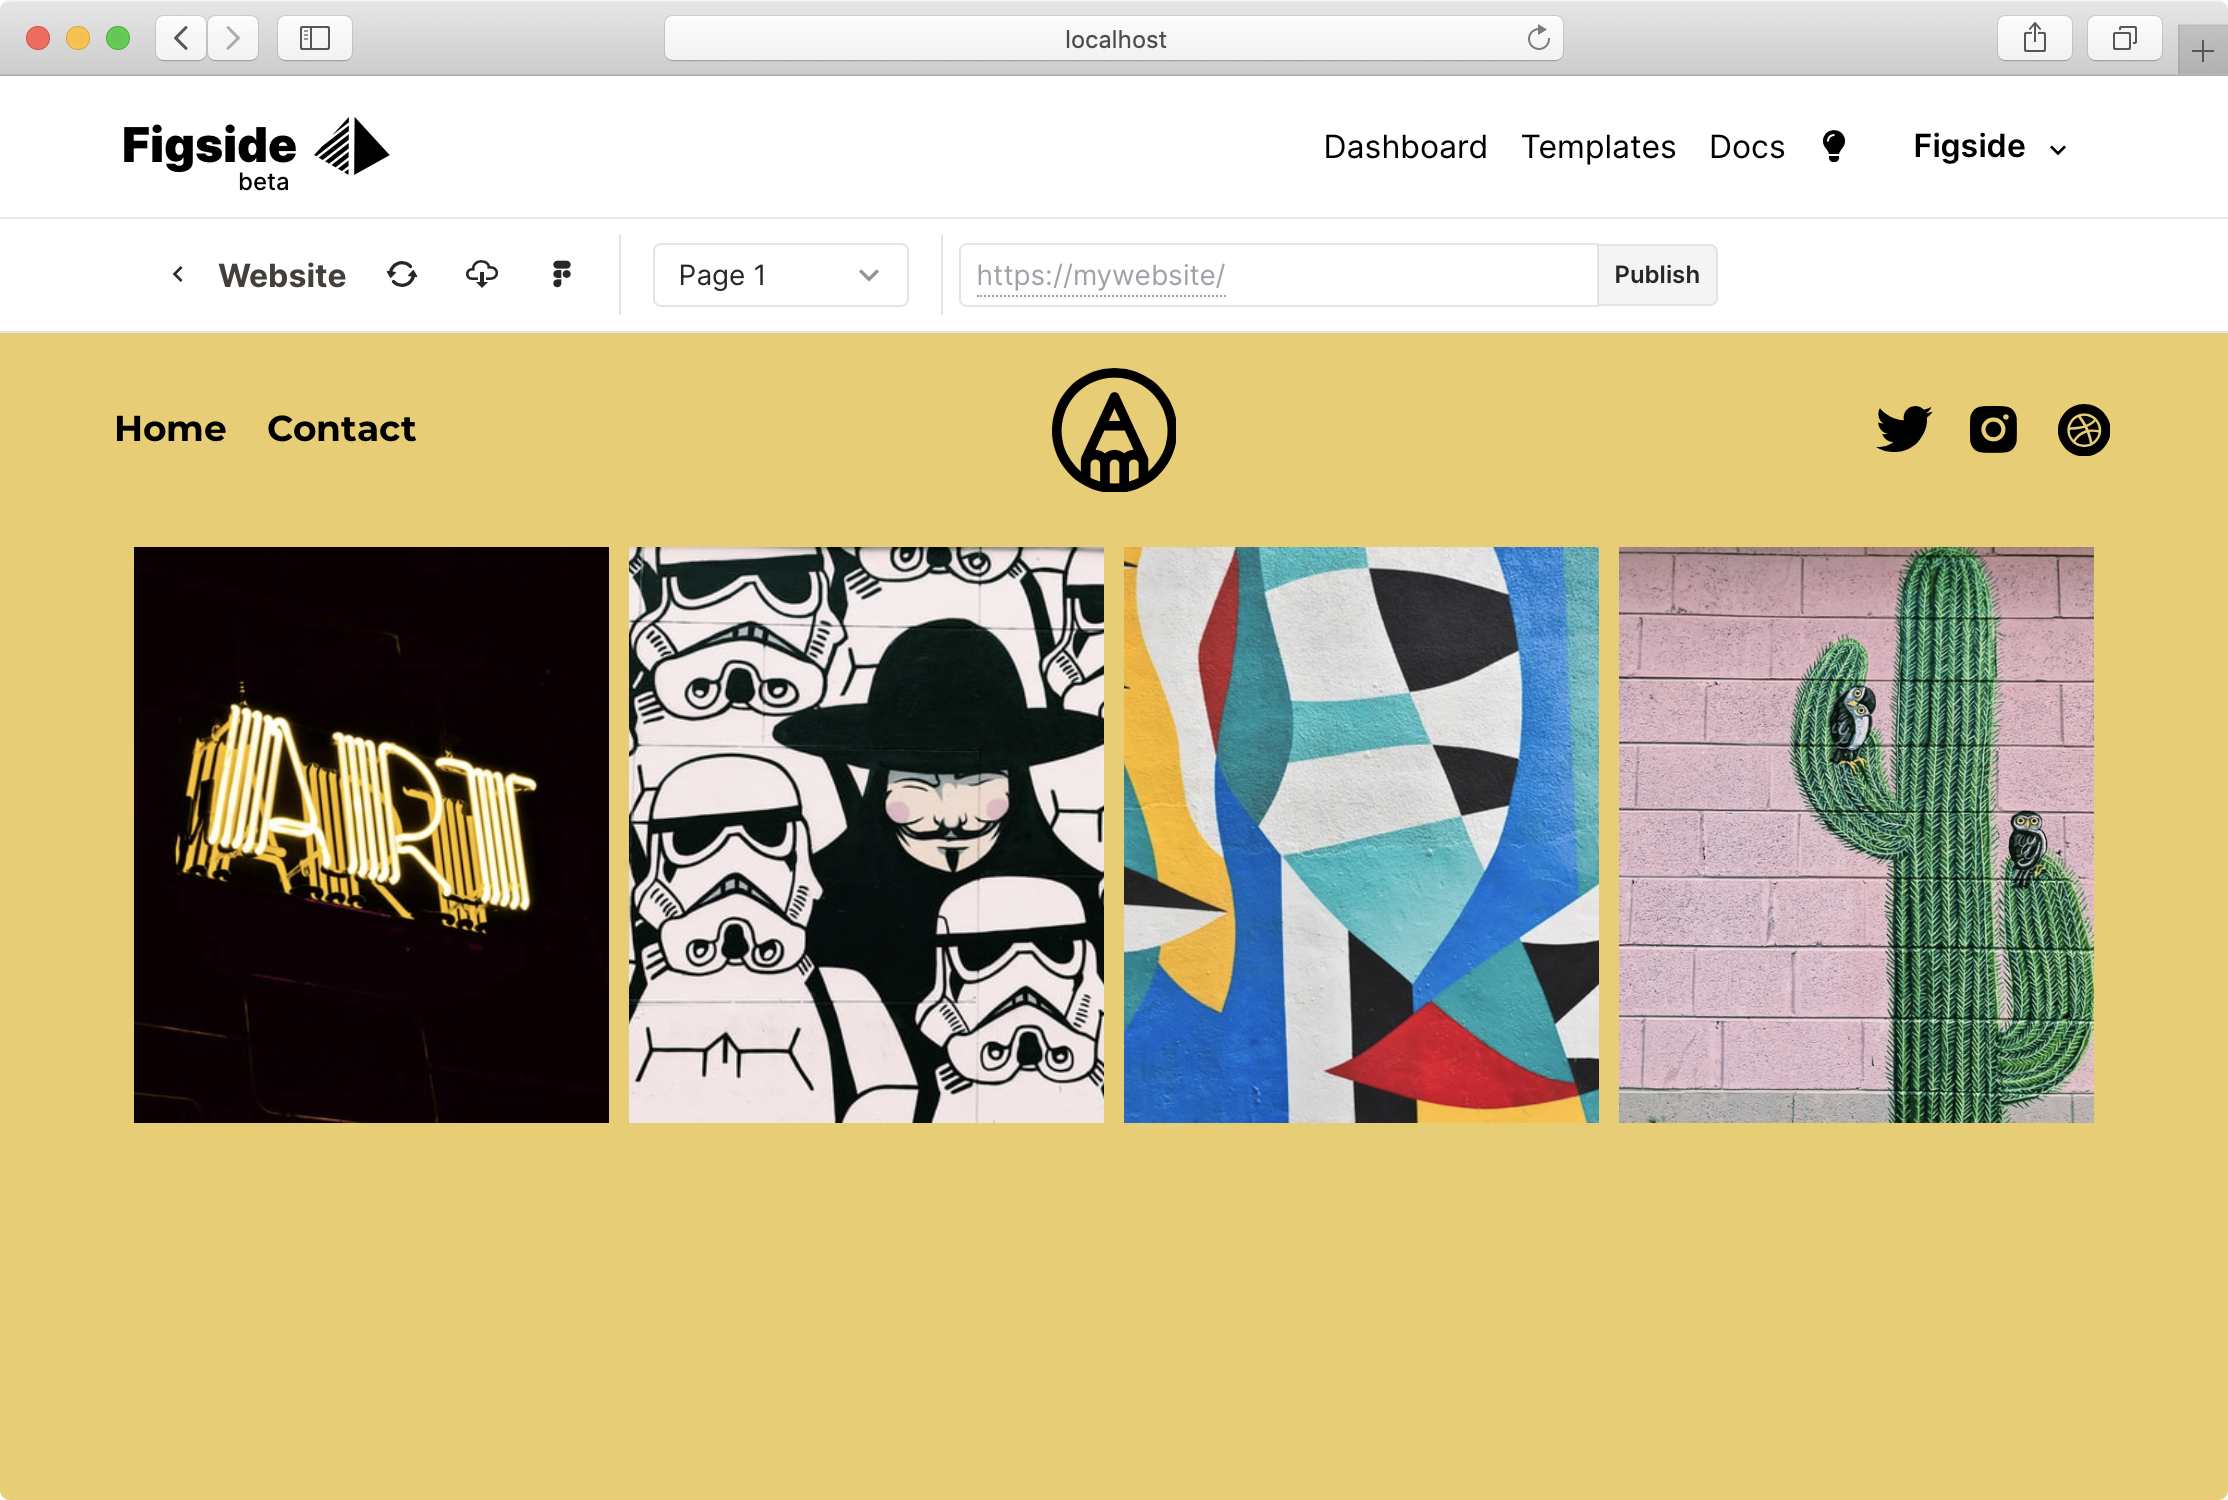Expand the Page 1 dropdown
Screen dimensions: 2228x1500
(781, 275)
